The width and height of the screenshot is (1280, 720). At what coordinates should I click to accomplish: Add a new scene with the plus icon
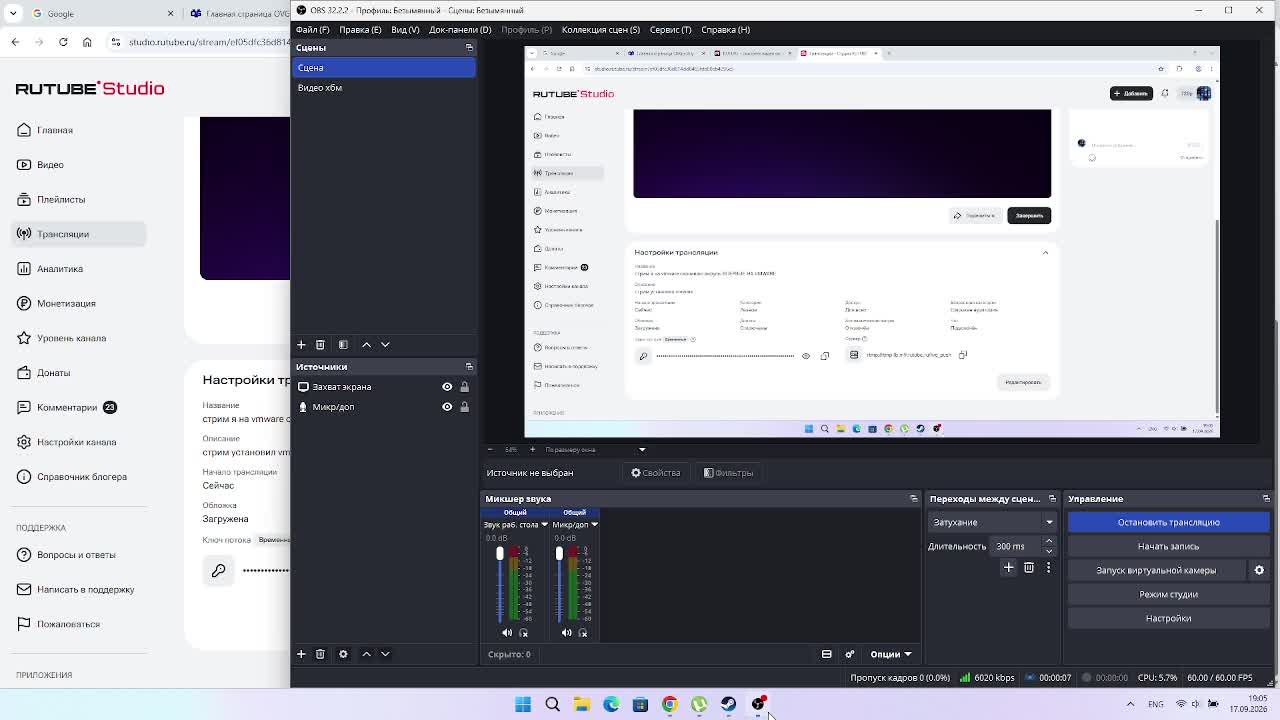click(x=301, y=344)
